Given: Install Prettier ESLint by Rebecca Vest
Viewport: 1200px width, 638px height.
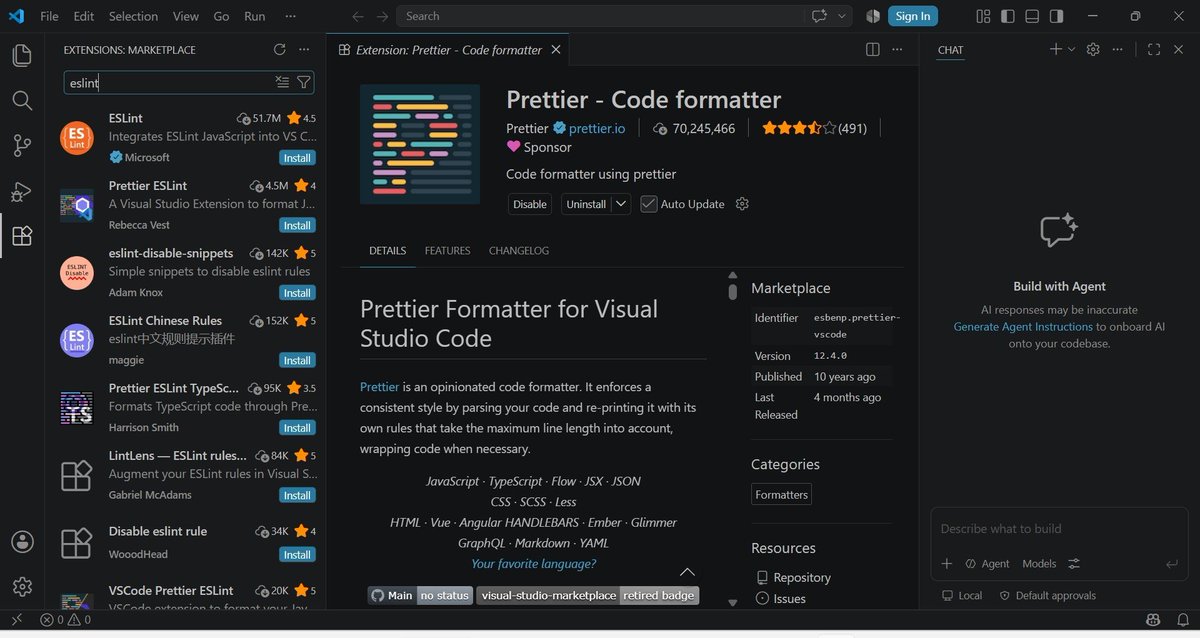Looking at the screenshot, I should pos(297,226).
